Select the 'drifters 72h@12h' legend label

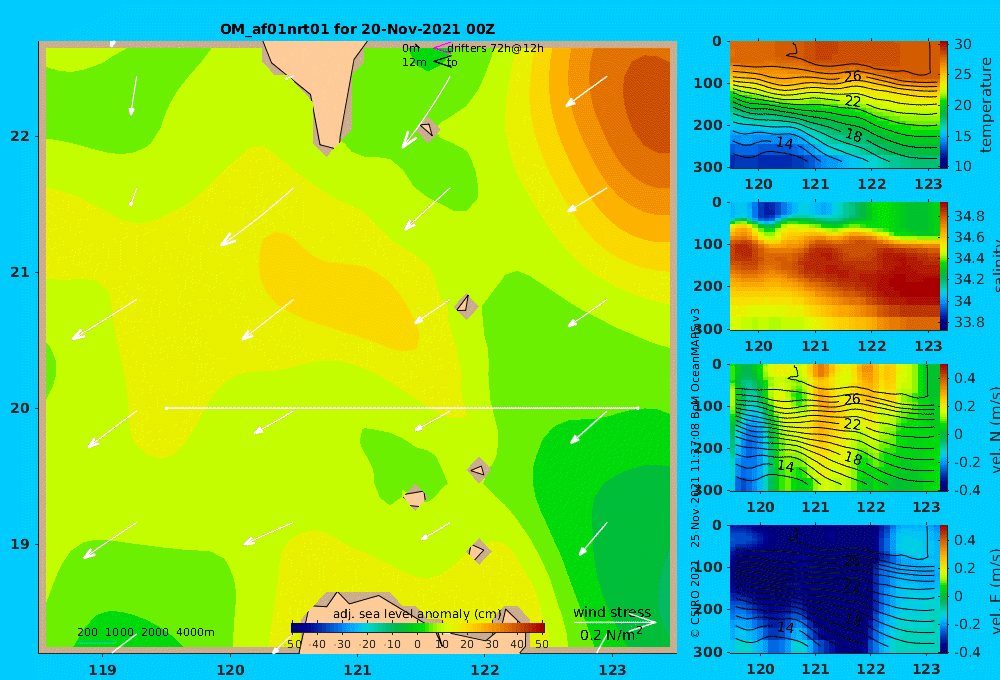496,48
